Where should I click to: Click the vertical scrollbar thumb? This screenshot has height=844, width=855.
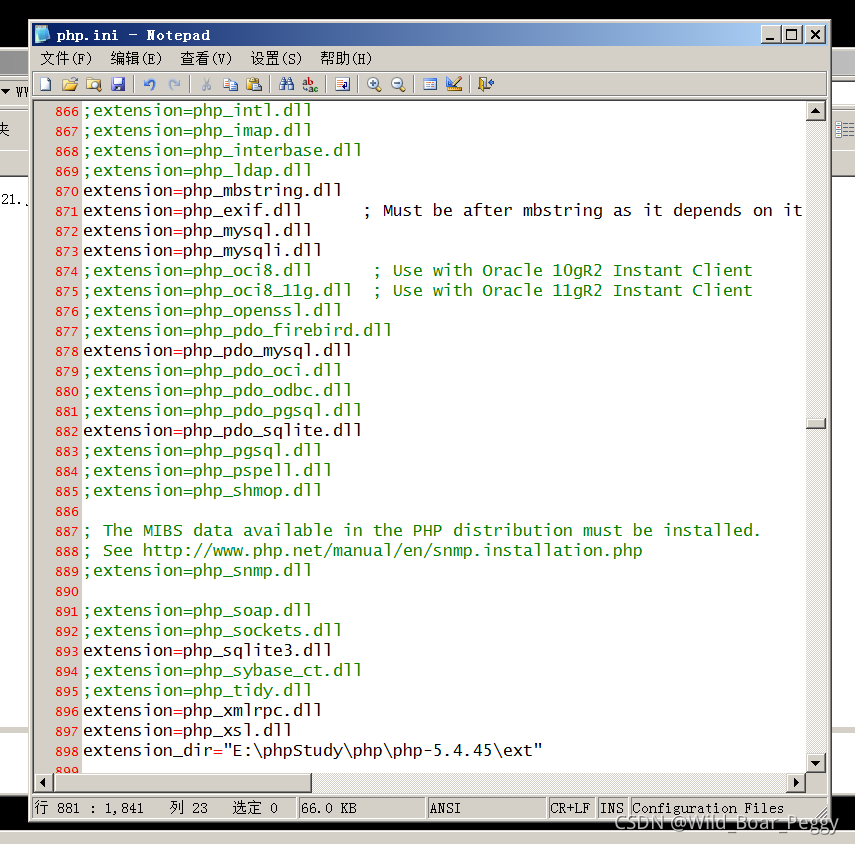815,423
